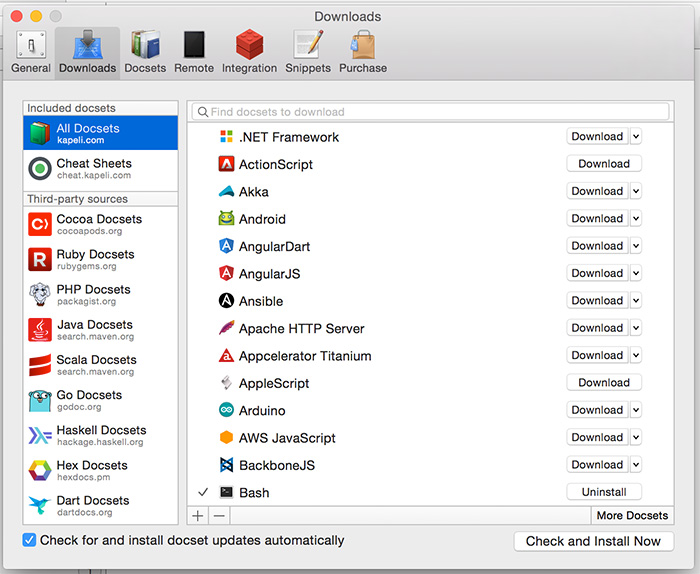Expand AngularDart download version dropdown
This screenshot has height=574, width=700.
pyautogui.click(x=636, y=245)
